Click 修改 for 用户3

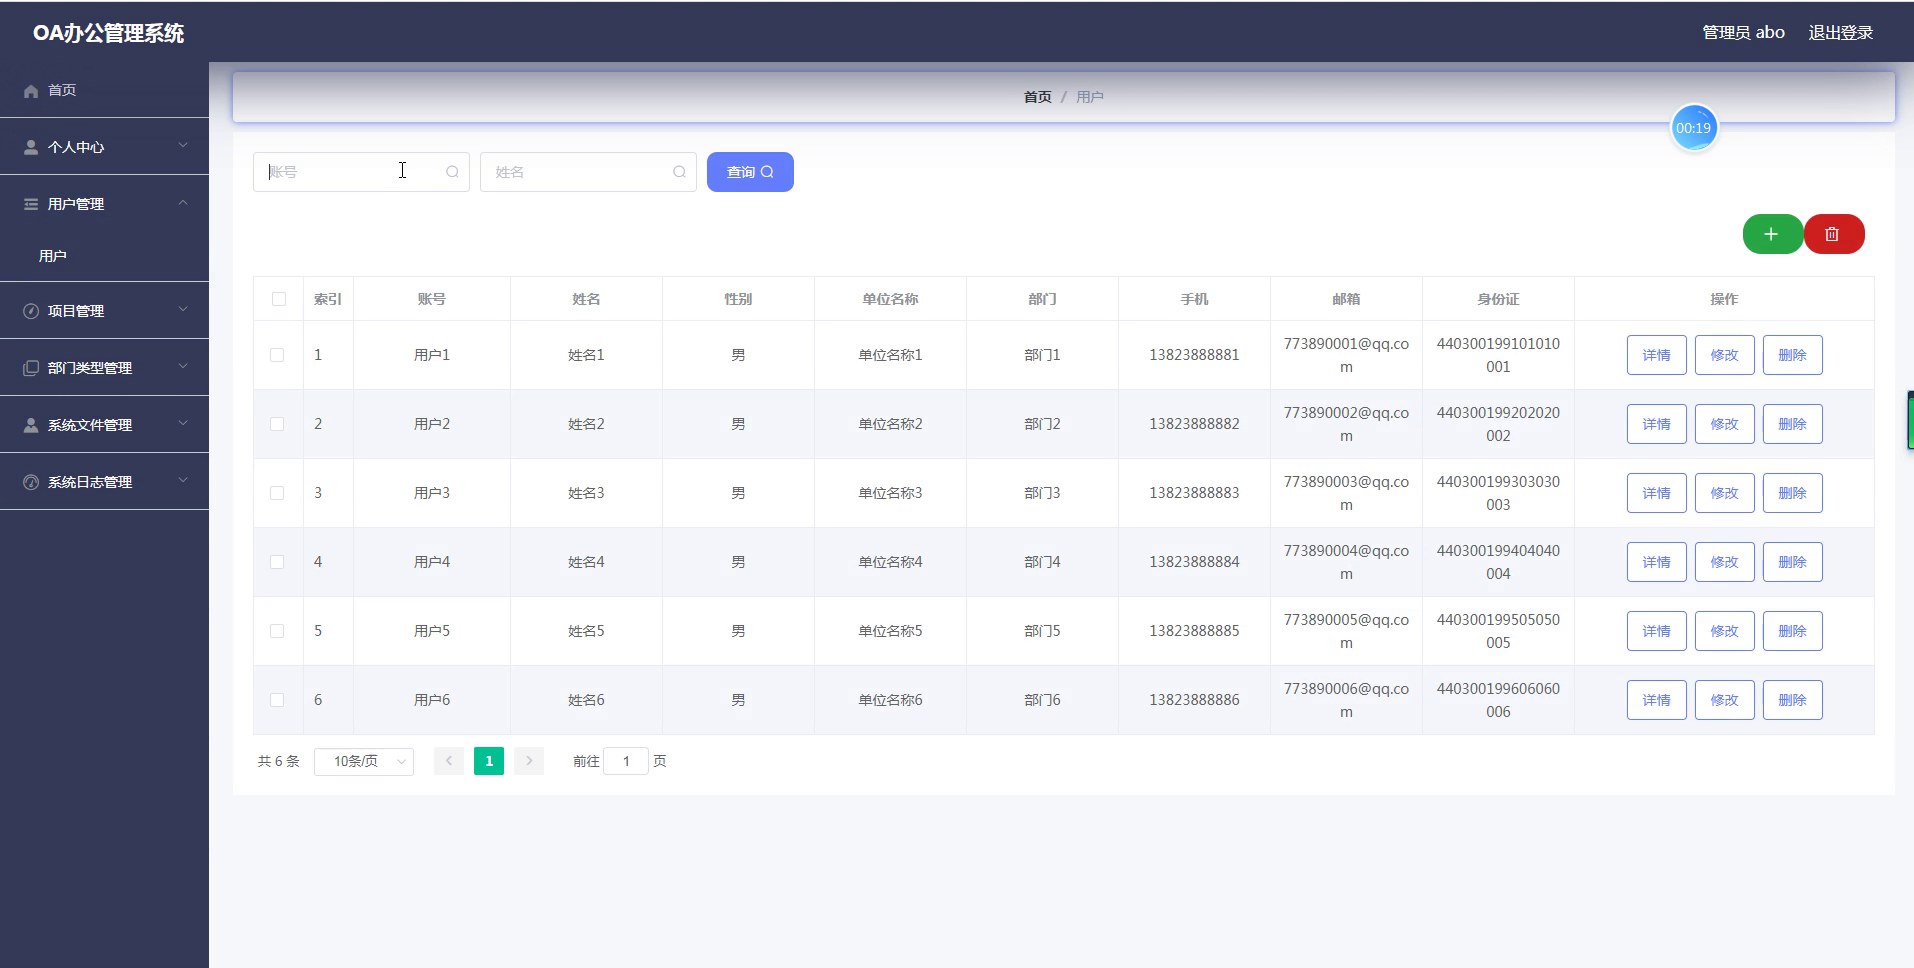(1725, 493)
